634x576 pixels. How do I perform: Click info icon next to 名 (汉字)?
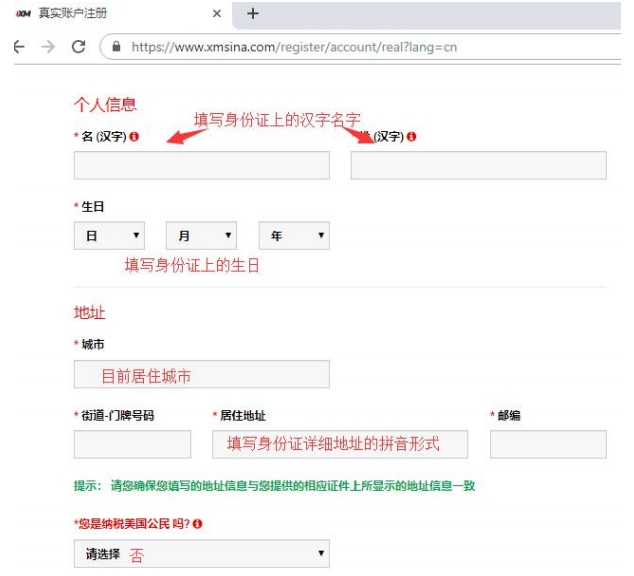pos(134,137)
